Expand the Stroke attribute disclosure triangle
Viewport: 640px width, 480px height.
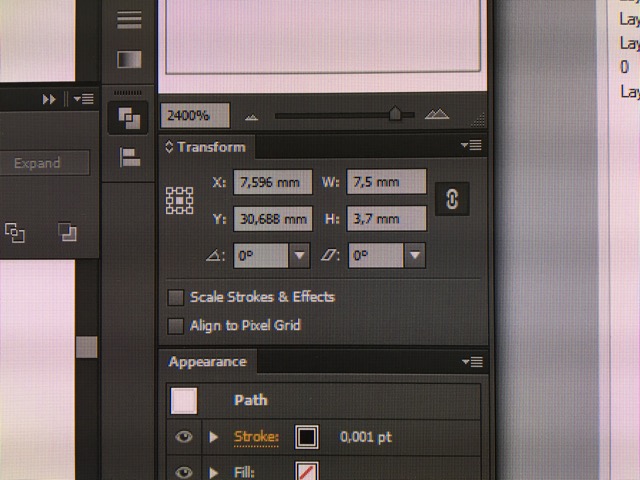tap(213, 437)
